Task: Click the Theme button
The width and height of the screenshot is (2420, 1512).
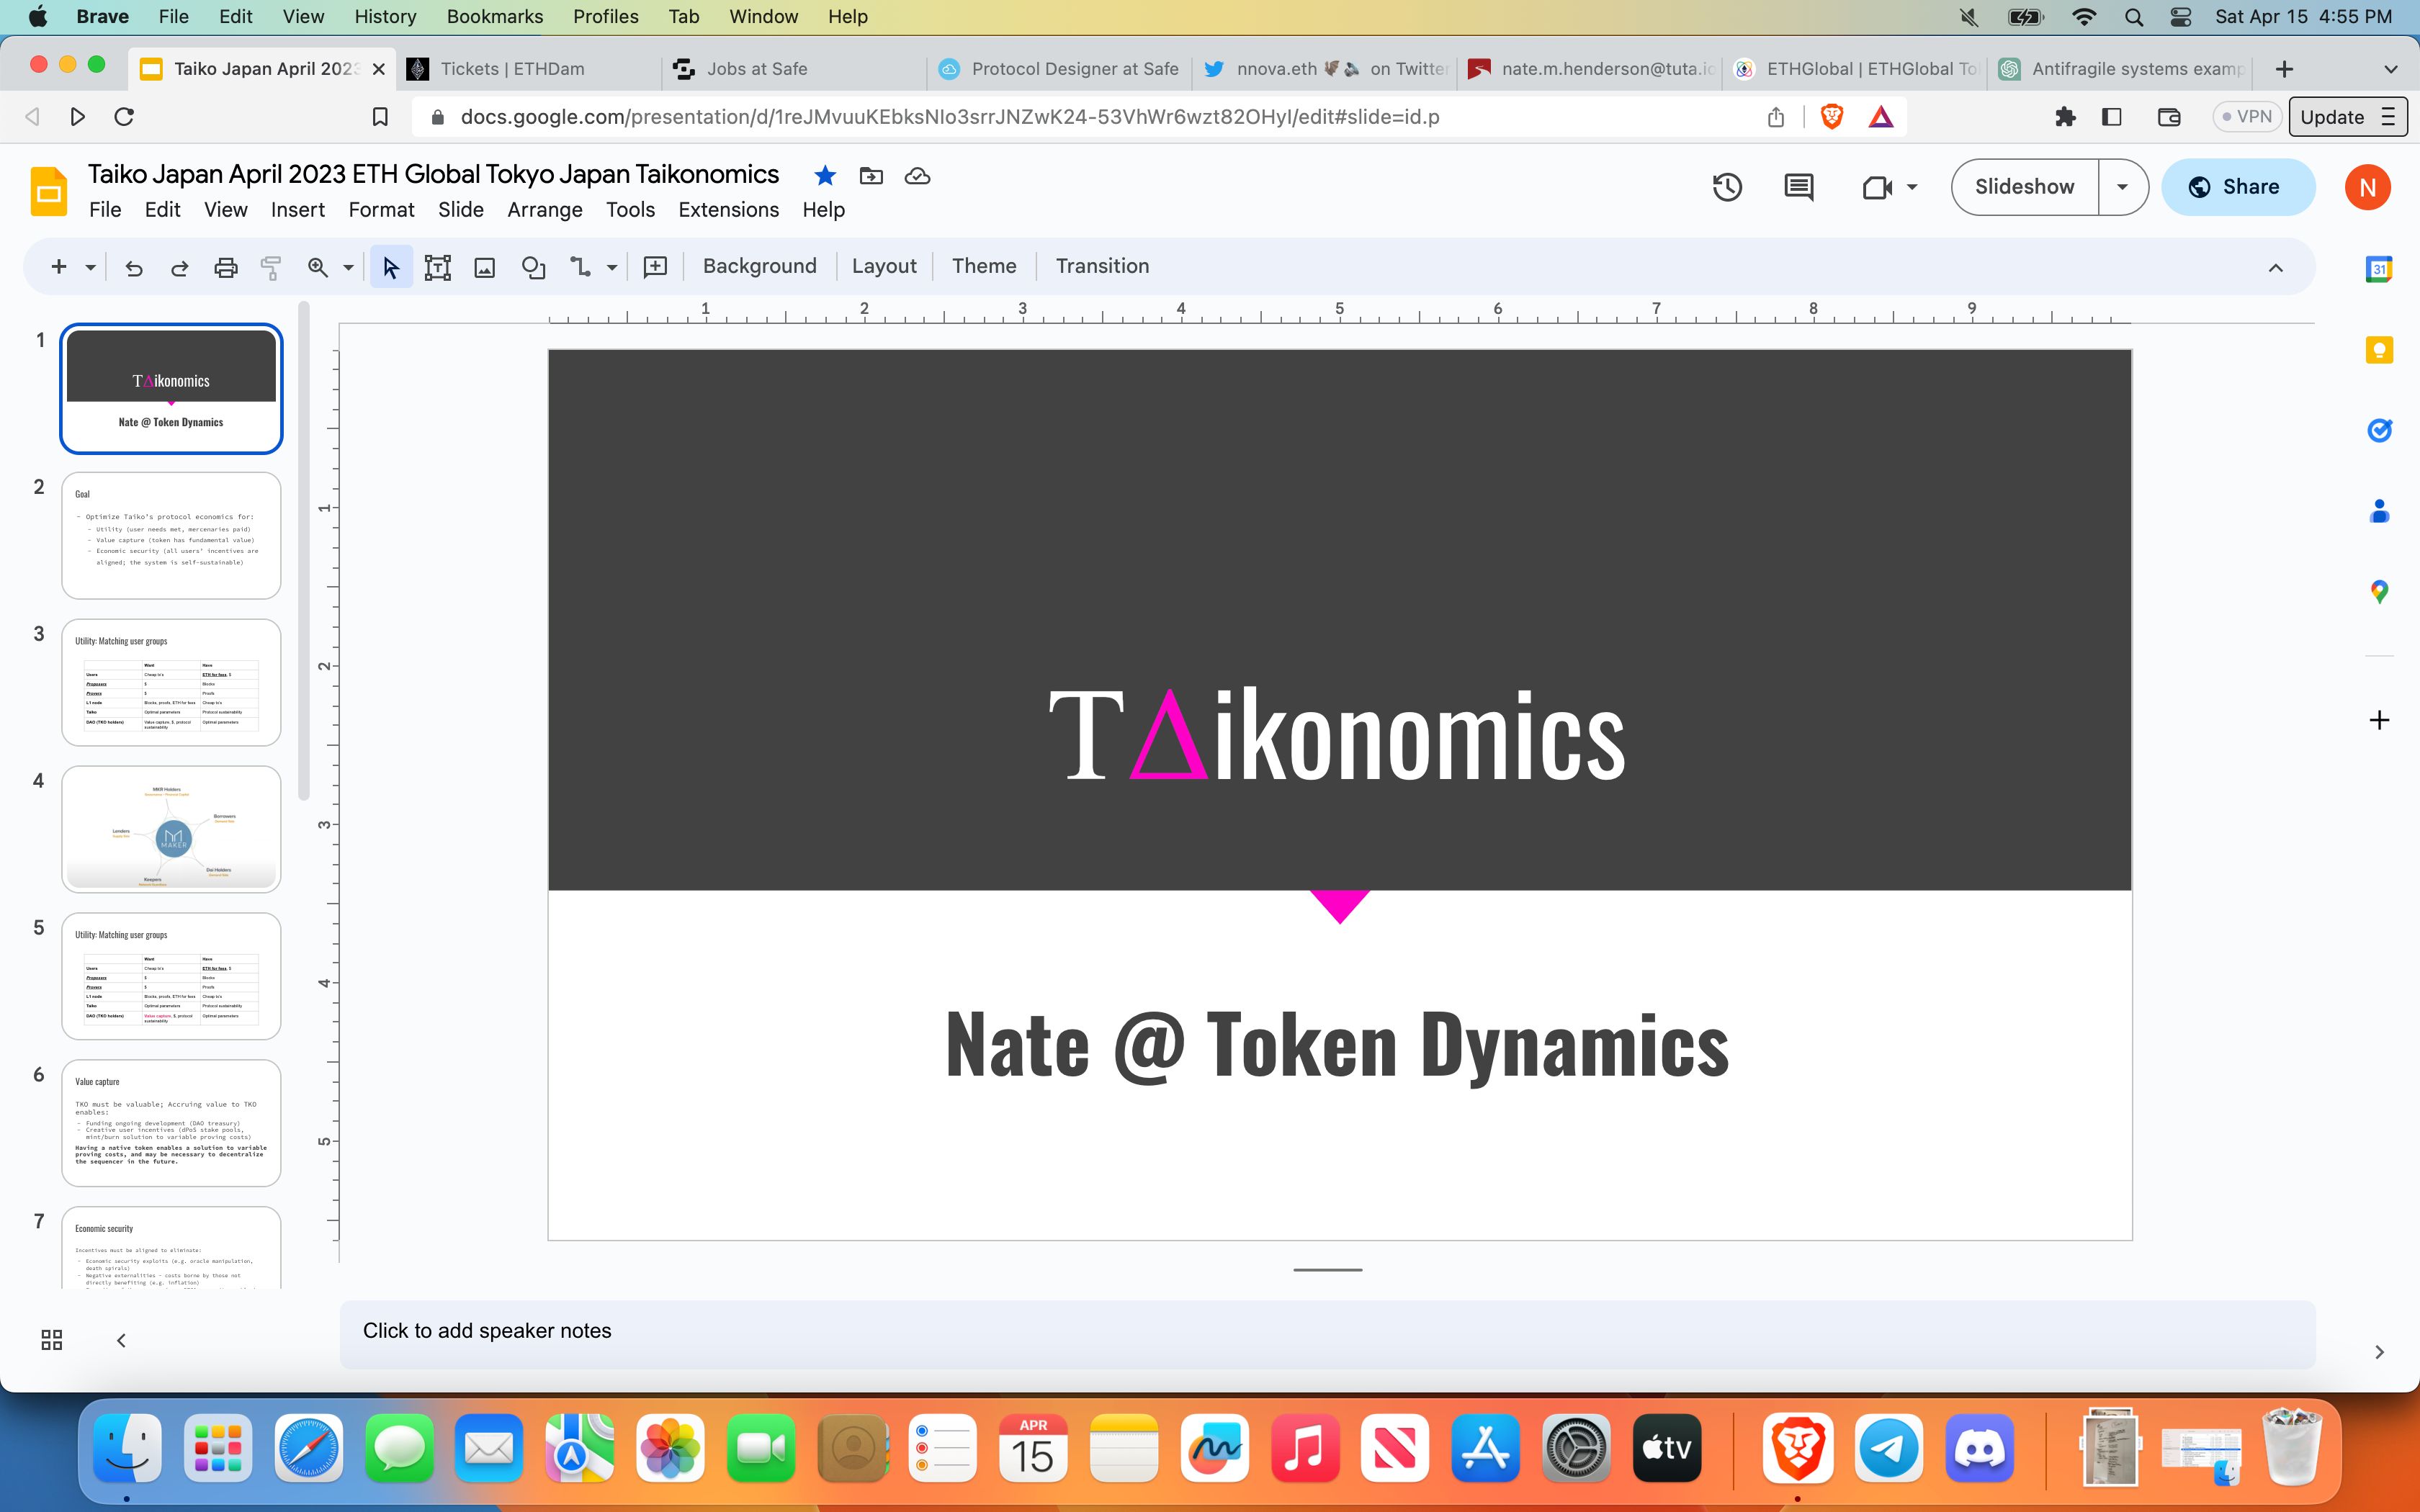Action: point(984,267)
